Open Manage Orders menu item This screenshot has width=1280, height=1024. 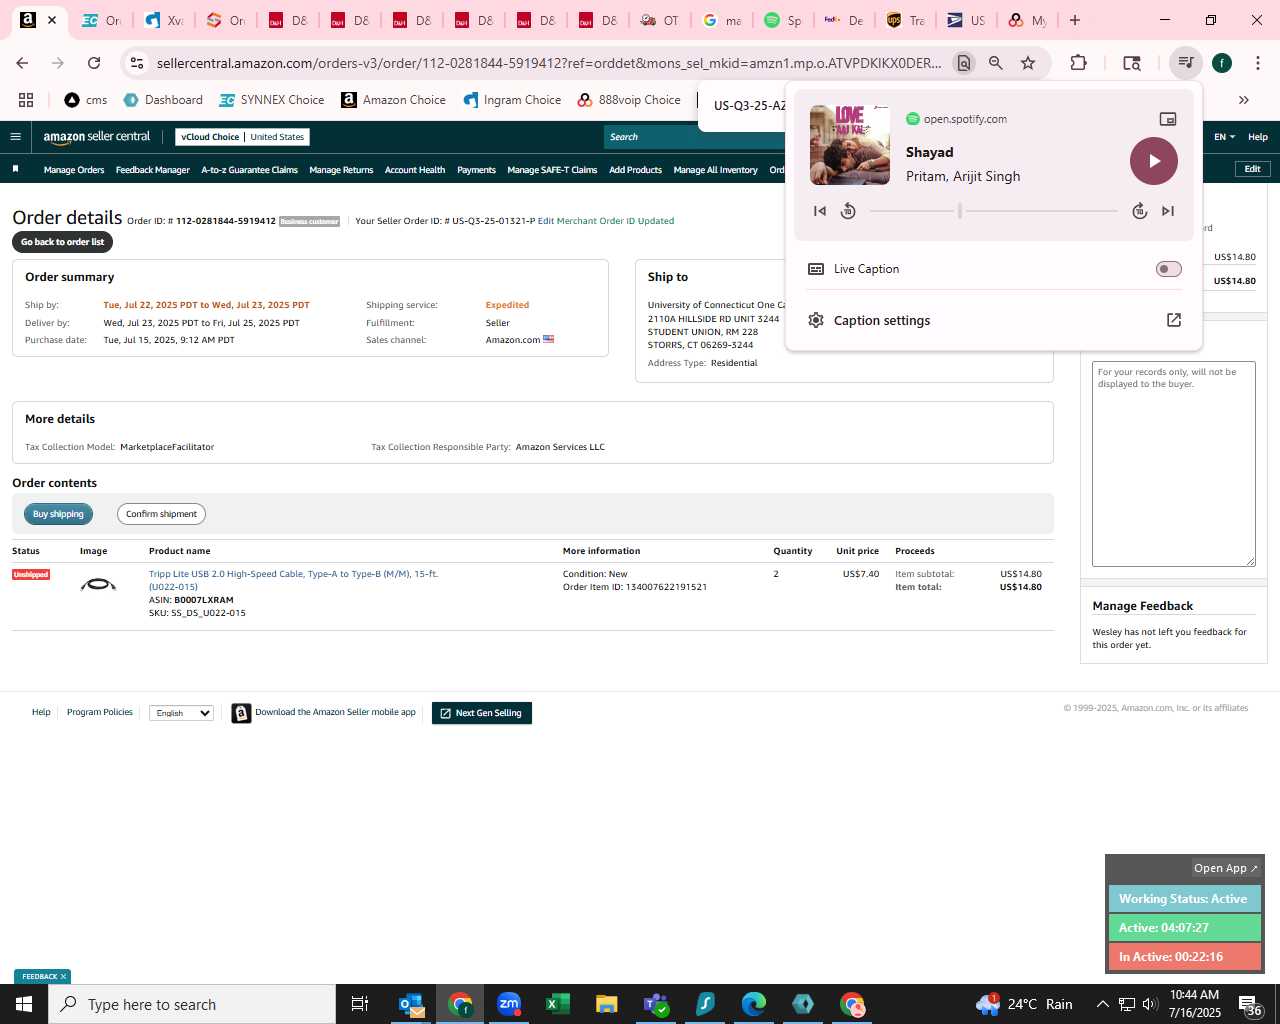pos(74,170)
